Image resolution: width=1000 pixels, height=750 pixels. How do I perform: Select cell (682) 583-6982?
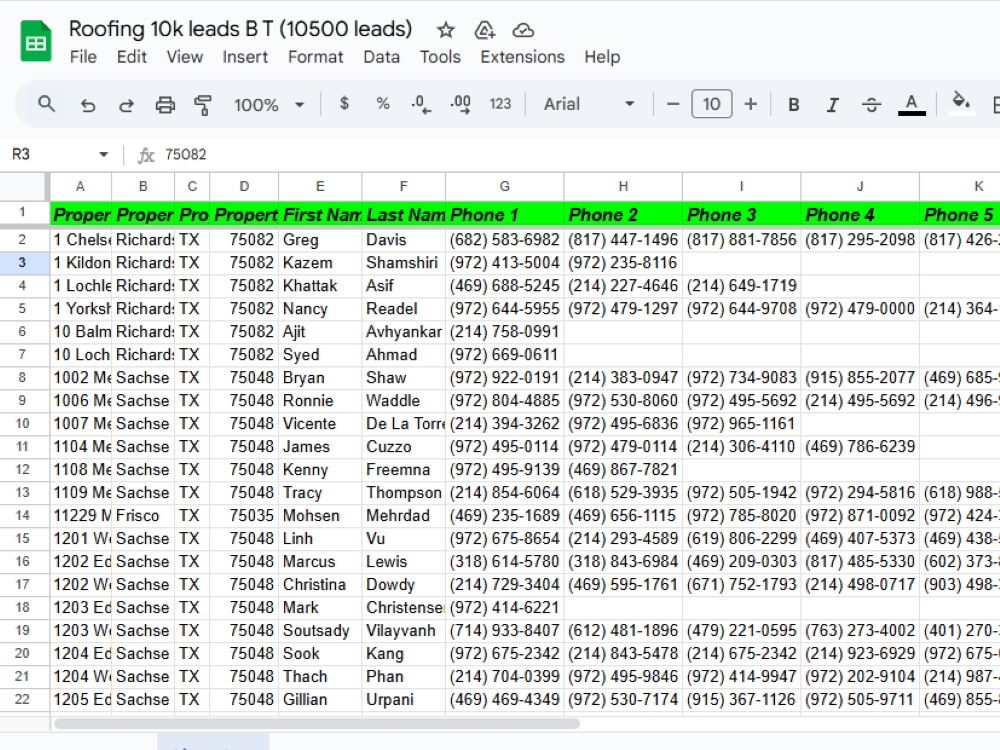[504, 240]
